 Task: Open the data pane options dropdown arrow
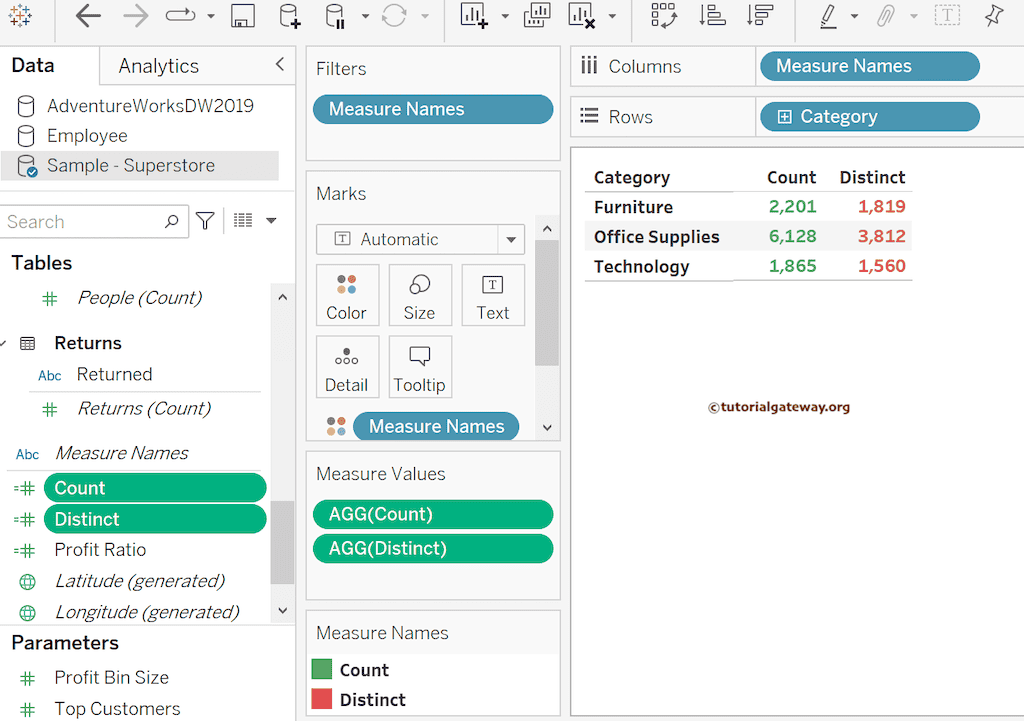[271, 221]
